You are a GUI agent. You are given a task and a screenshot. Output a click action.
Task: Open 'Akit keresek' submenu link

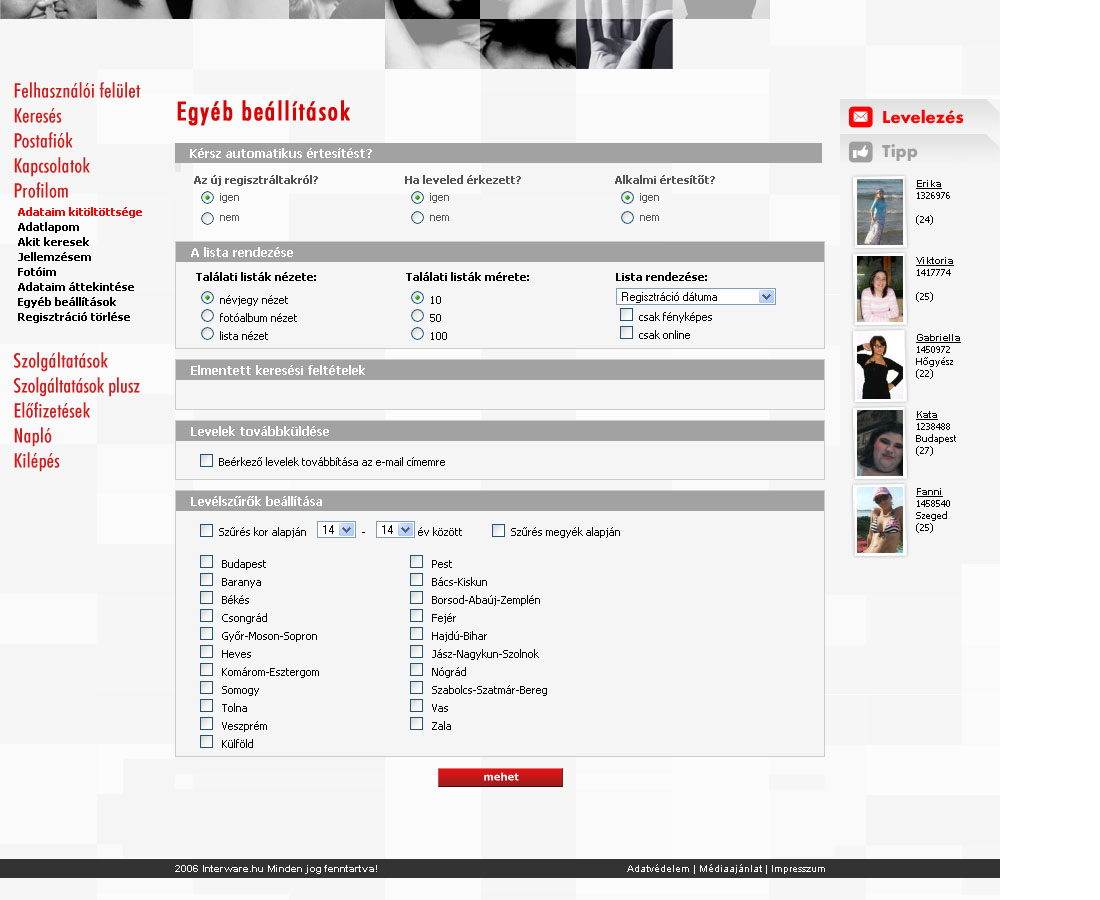click(53, 242)
